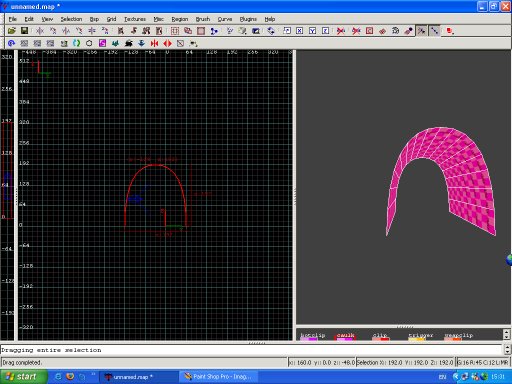Image resolution: width=512 pixels, height=384 pixels.
Task: Open the Selection menu
Action: pyautogui.click(x=71, y=19)
